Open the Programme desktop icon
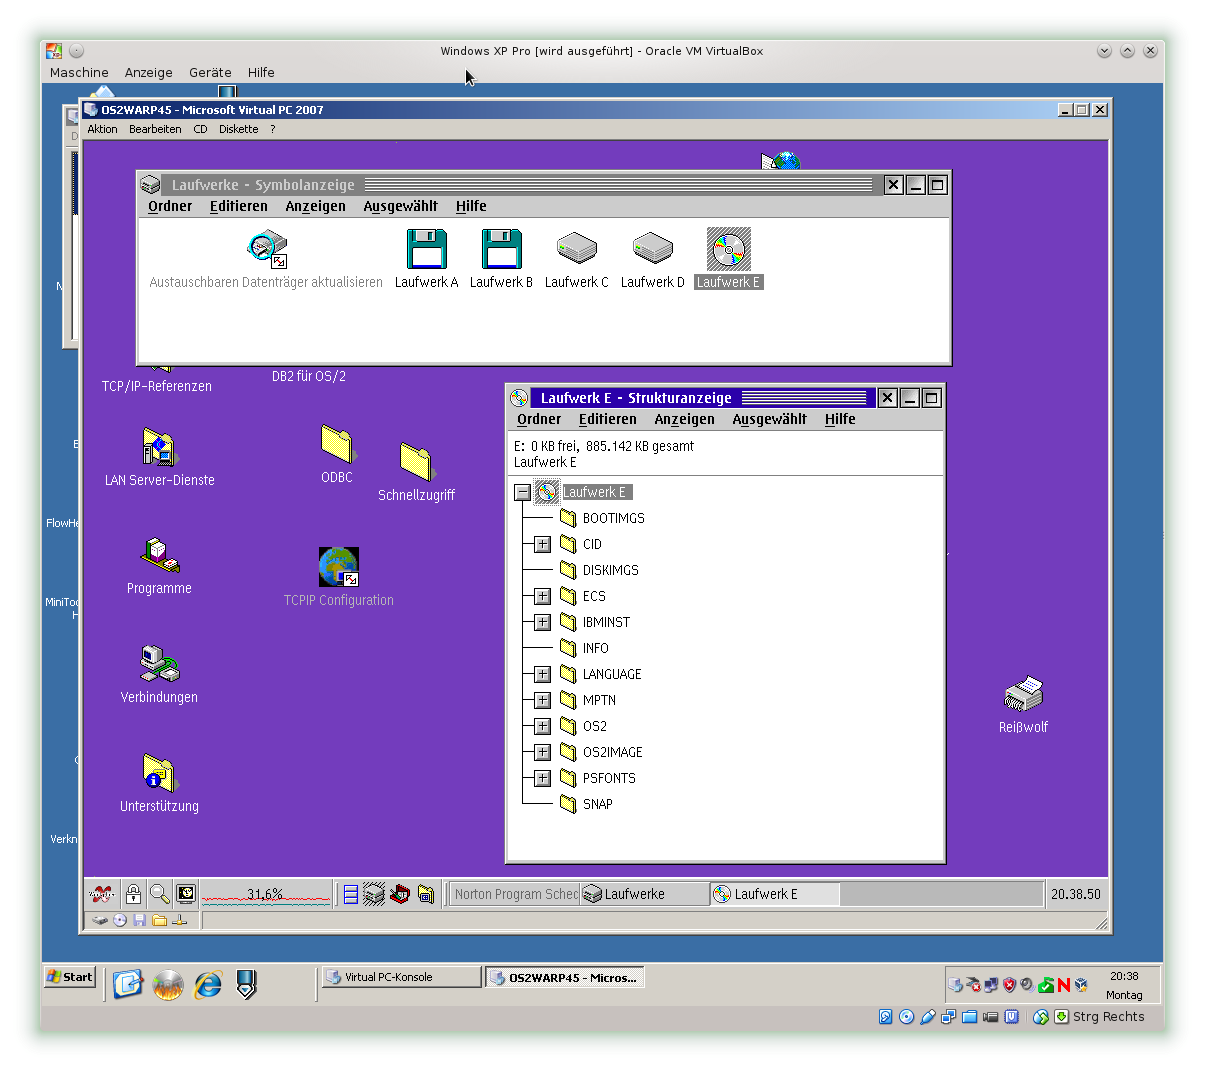1205x1071 pixels. (159, 555)
